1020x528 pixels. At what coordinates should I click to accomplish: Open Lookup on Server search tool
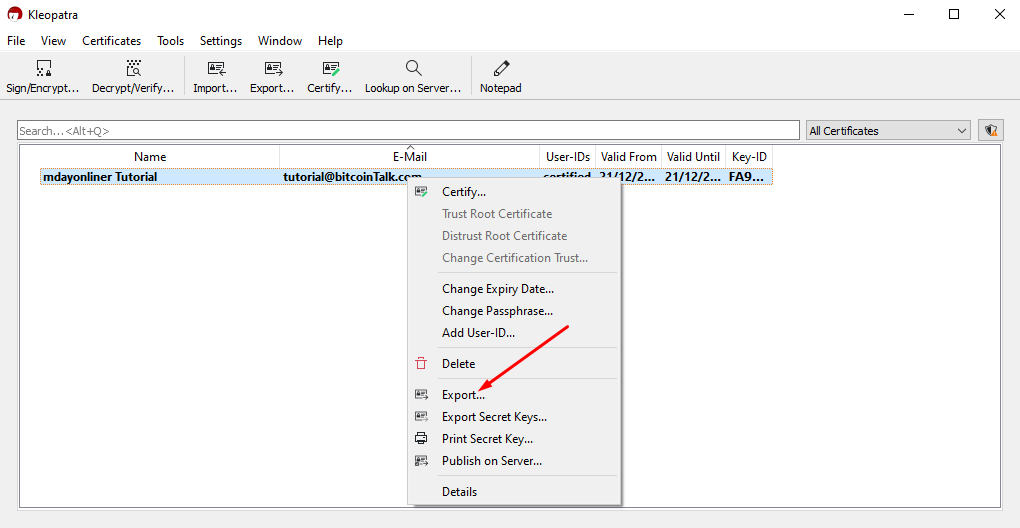pyautogui.click(x=413, y=77)
